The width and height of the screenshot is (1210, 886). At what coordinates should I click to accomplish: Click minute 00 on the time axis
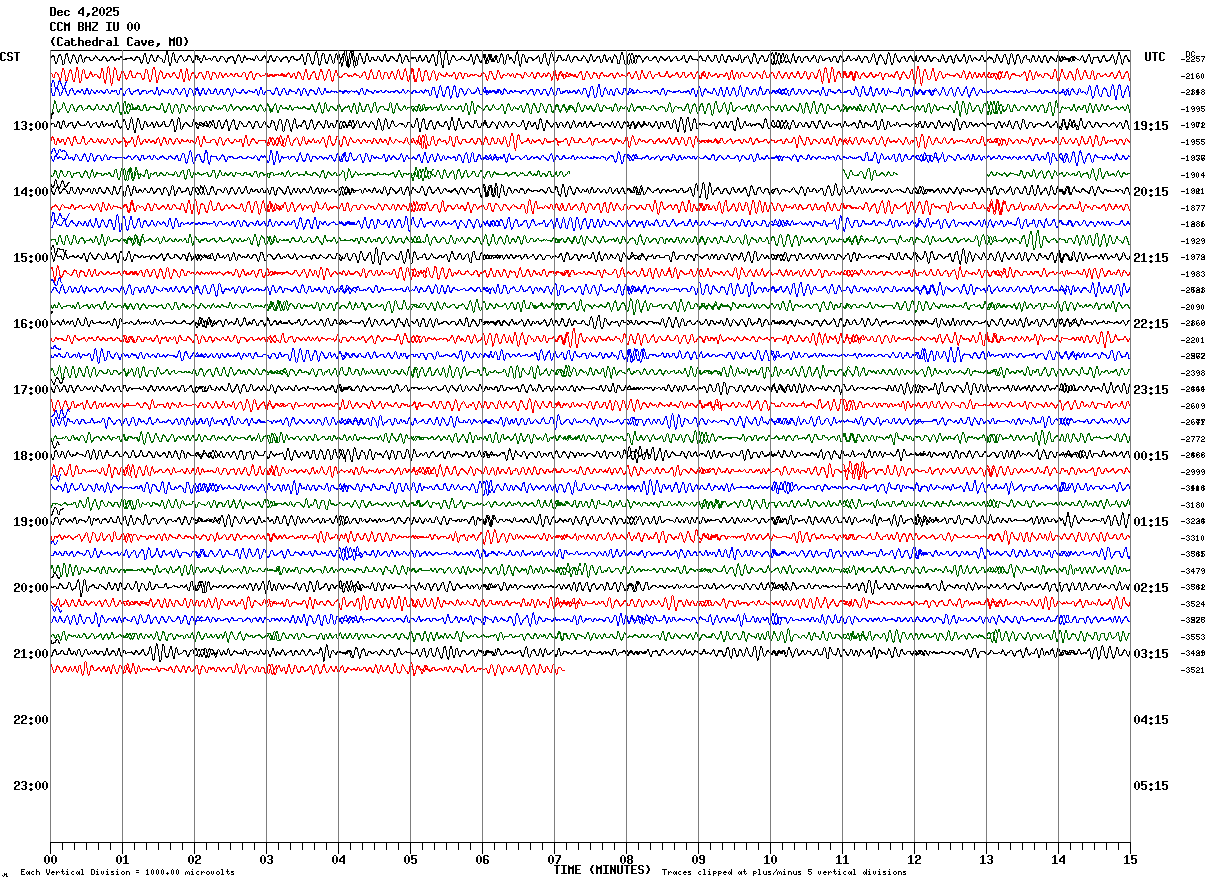(x=50, y=859)
